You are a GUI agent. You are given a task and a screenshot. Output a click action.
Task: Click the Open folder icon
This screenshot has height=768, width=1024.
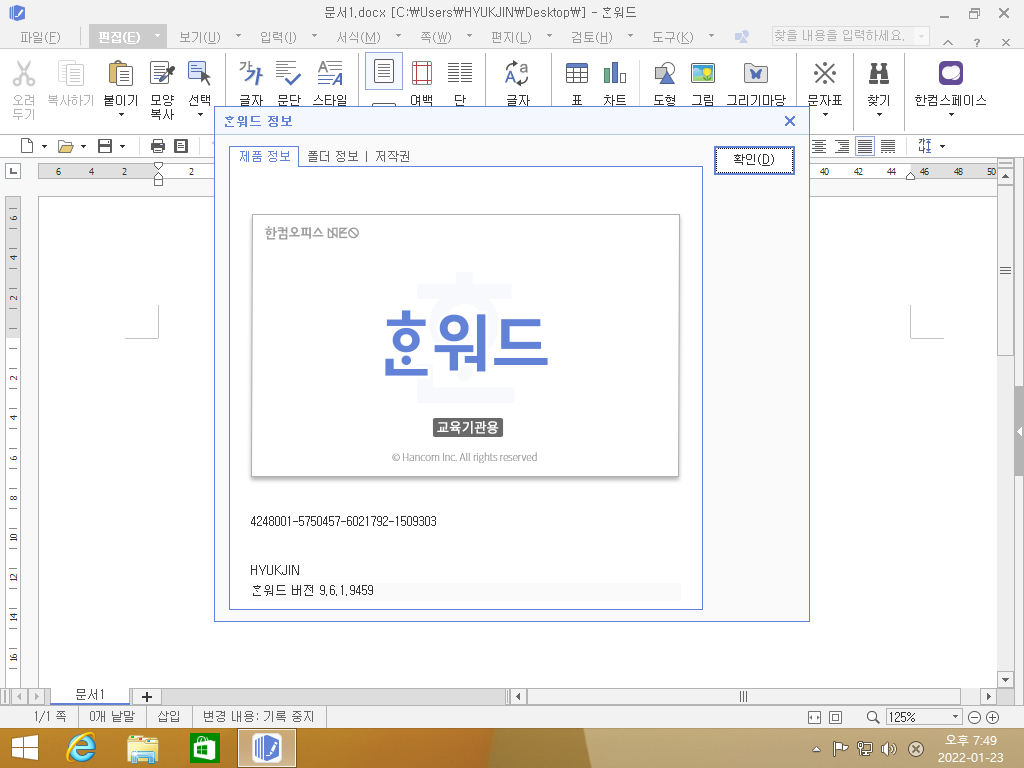65,146
